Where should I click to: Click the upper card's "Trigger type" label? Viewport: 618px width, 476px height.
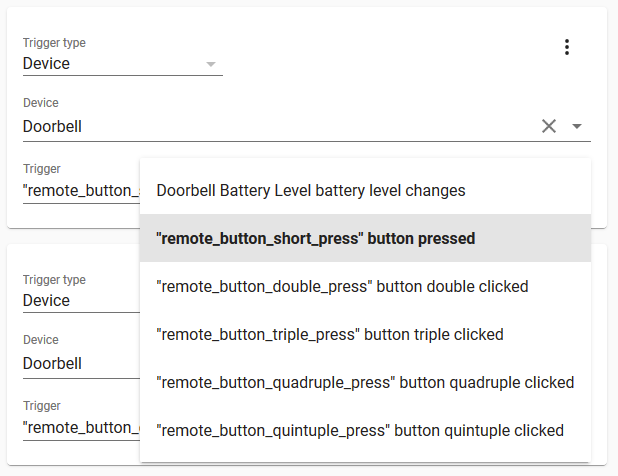coord(54,43)
